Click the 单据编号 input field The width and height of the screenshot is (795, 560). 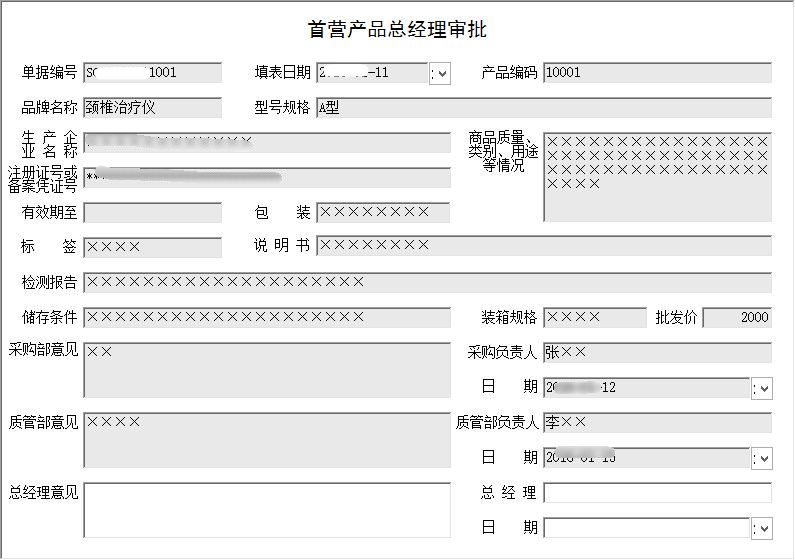153,72
